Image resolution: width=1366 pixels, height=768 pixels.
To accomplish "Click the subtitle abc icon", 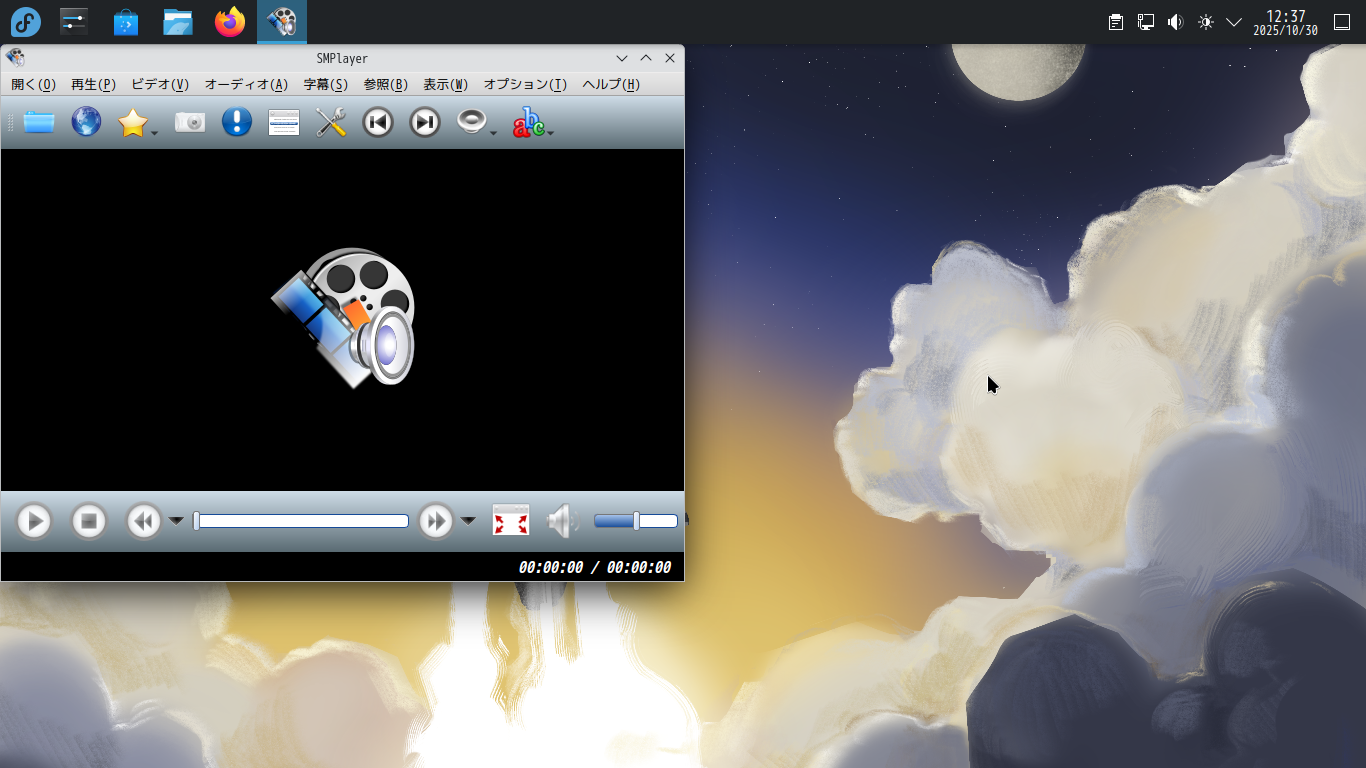I will (528, 123).
